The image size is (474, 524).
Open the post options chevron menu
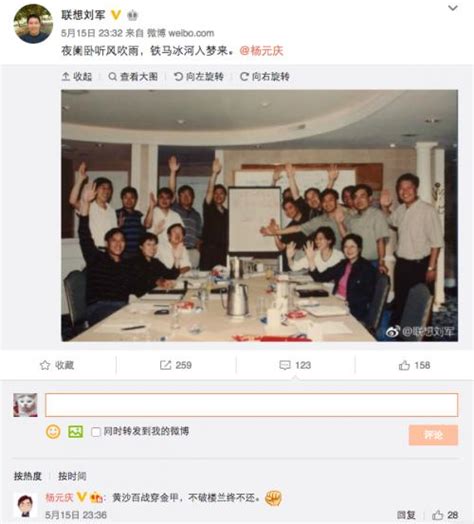(453, 8)
